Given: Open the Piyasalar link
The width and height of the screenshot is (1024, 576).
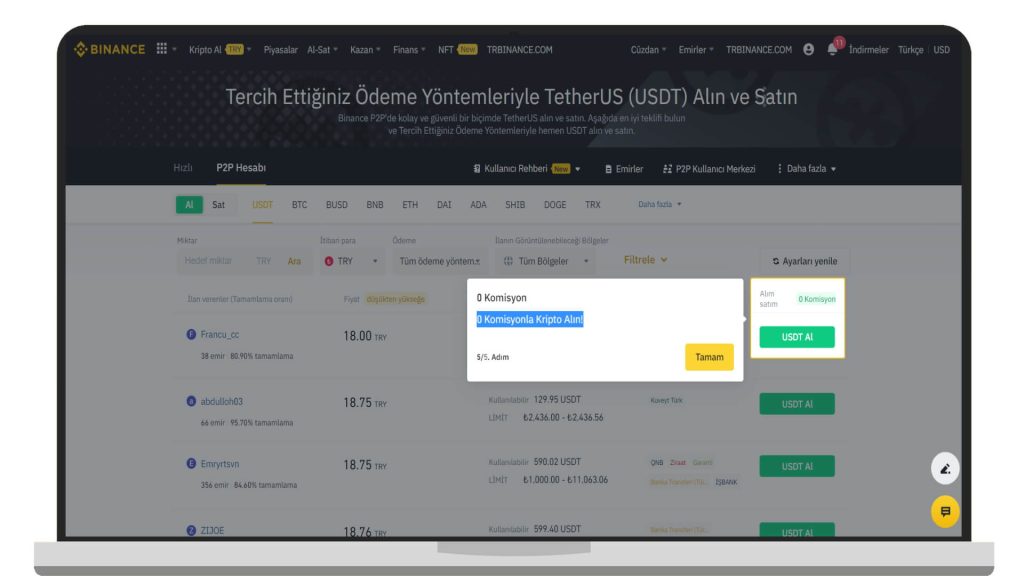Looking at the screenshot, I should coord(281,50).
